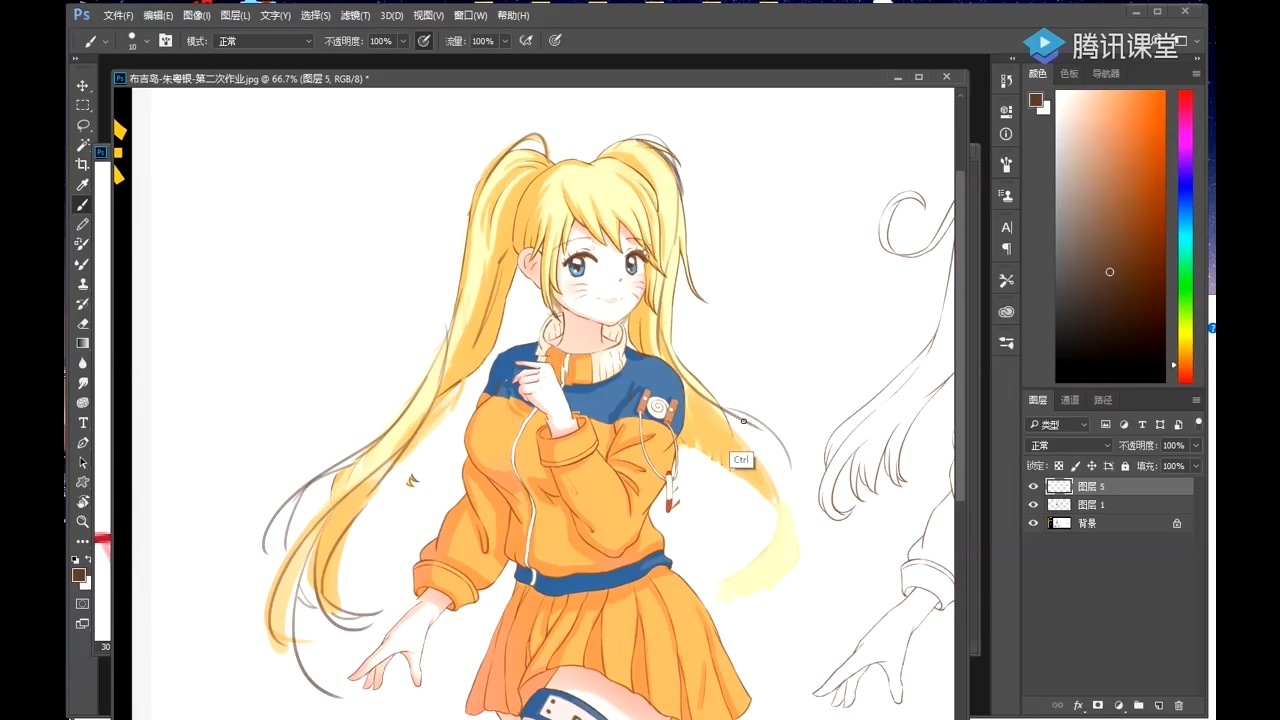Image resolution: width=1280 pixels, height=720 pixels.
Task: Select the Lasso tool
Action: point(83,125)
